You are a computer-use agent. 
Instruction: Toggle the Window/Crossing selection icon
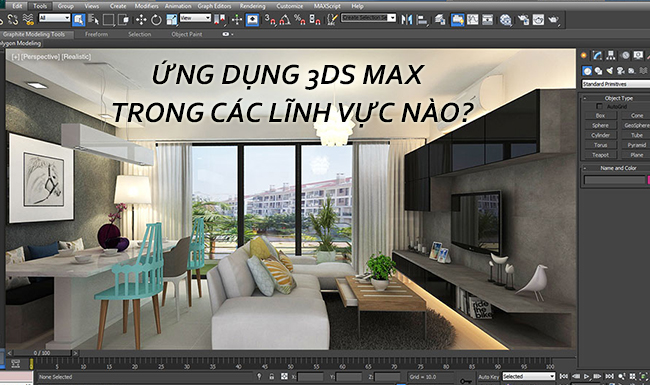click(124, 19)
